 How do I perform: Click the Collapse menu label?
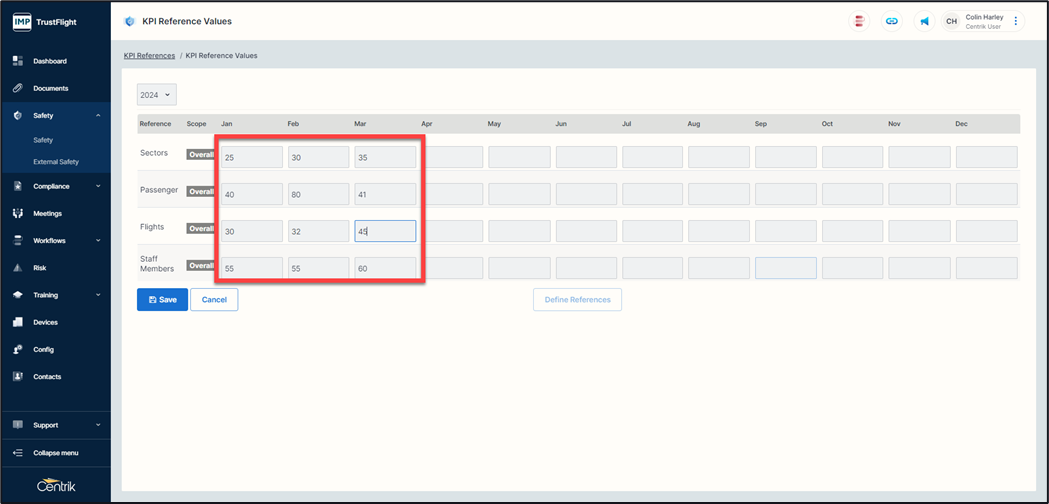coord(56,453)
